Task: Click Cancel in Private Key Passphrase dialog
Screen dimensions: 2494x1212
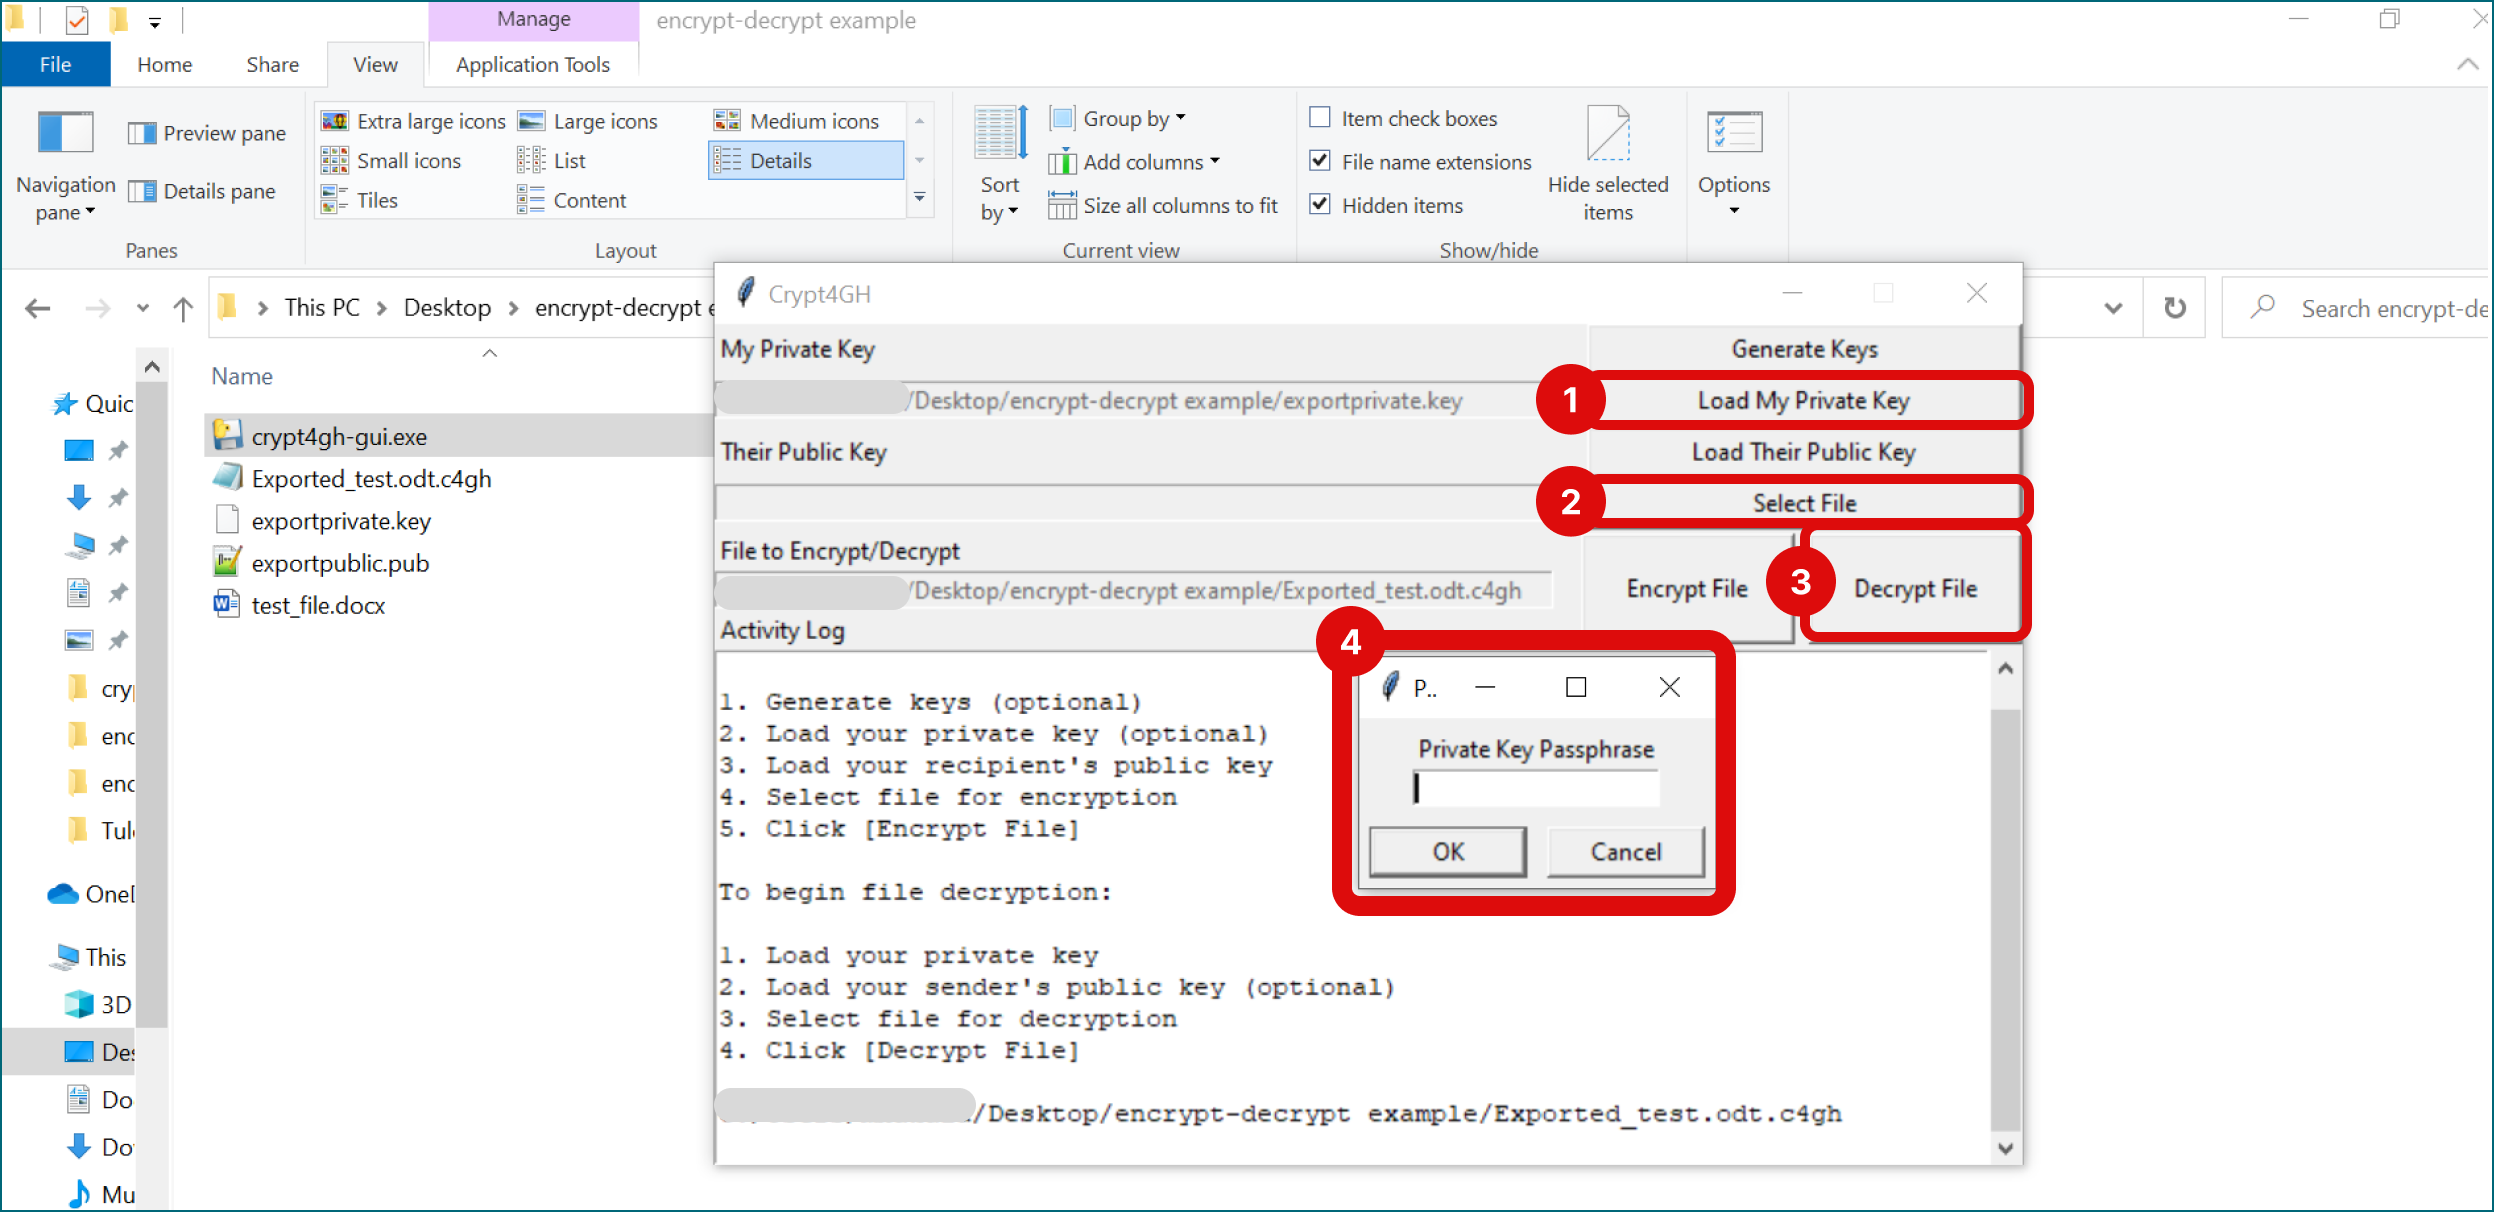Action: pyautogui.click(x=1622, y=849)
